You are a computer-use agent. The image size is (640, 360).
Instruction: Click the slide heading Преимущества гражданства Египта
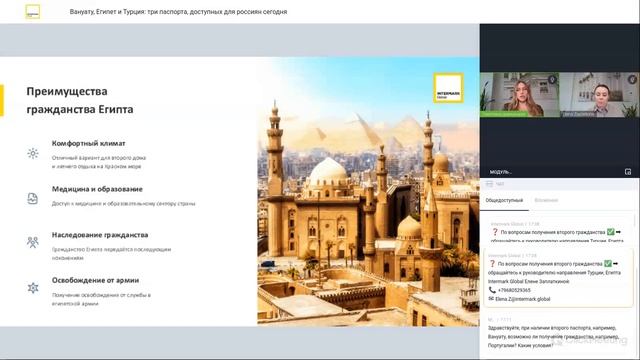[x=80, y=100]
